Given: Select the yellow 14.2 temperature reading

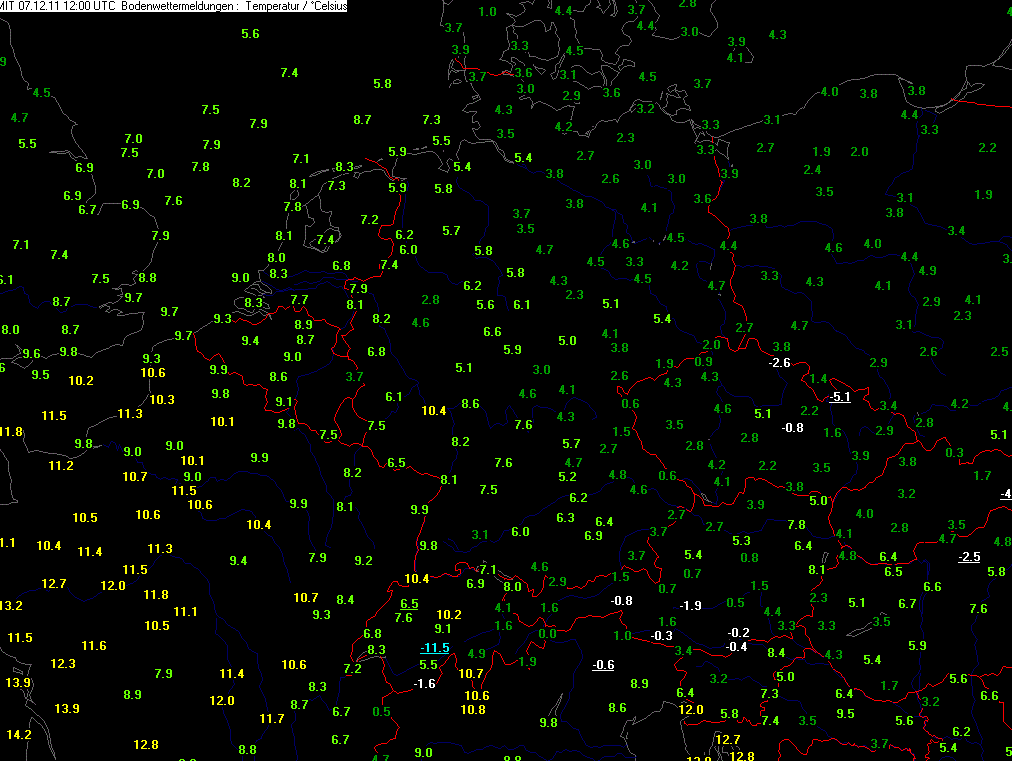Looking at the screenshot, I should [19, 734].
